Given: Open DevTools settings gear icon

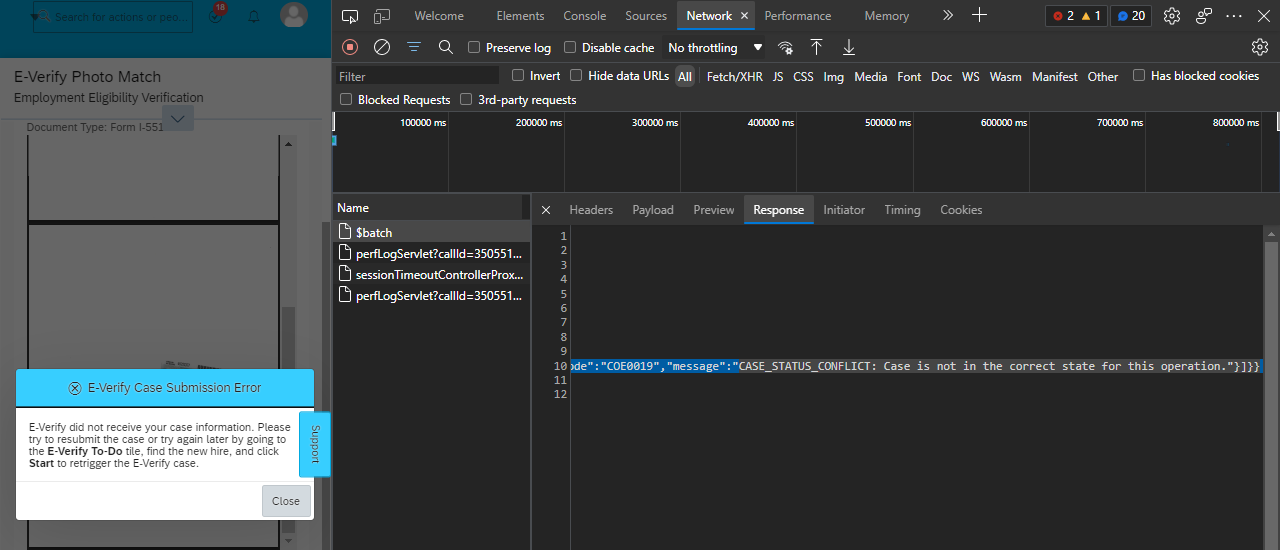Looking at the screenshot, I should [1172, 16].
